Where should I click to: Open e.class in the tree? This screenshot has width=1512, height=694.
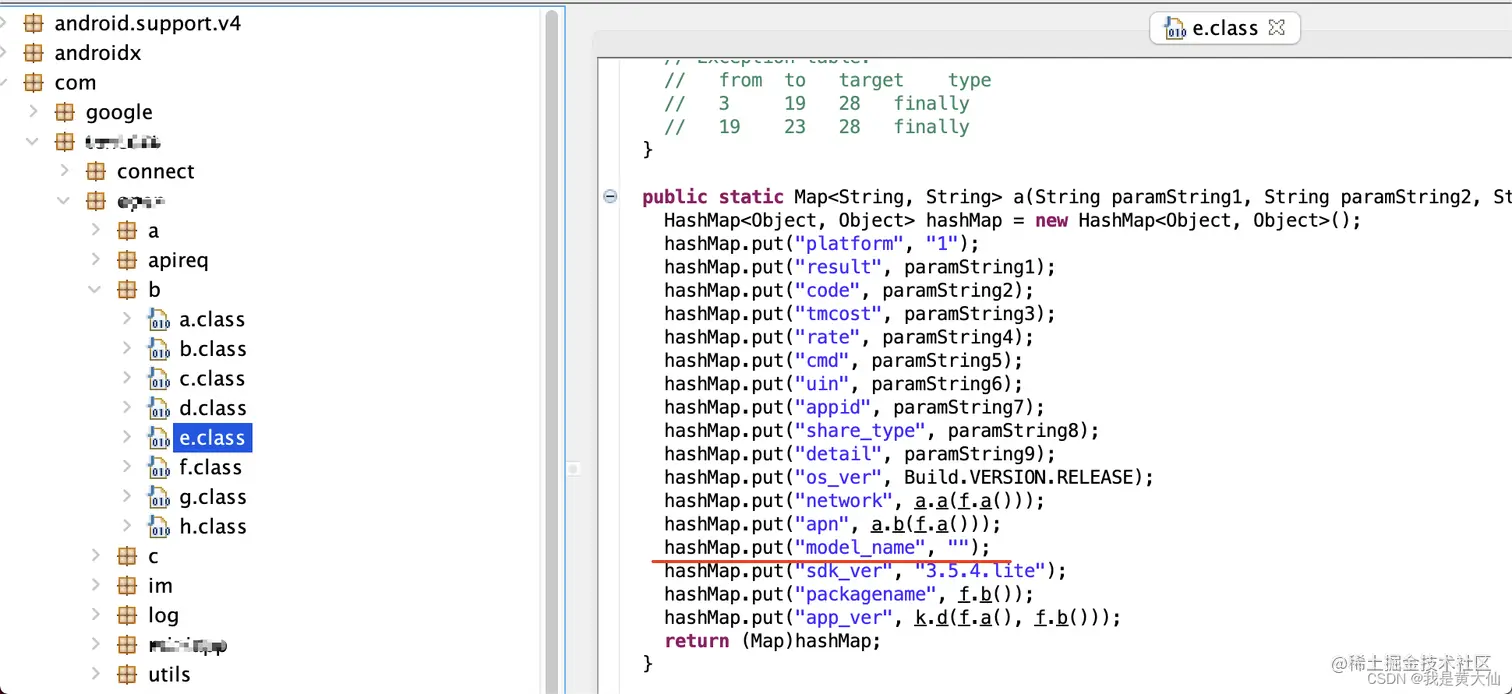(x=212, y=438)
